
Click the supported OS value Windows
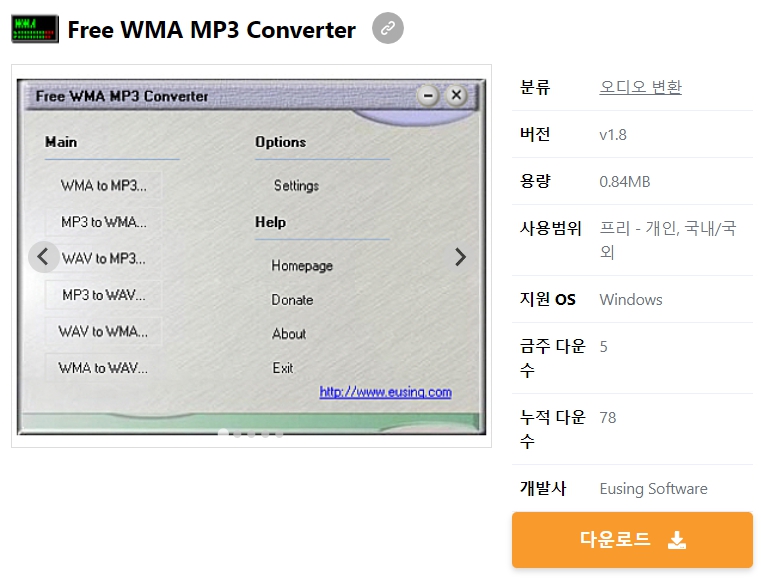pyautogui.click(x=631, y=299)
